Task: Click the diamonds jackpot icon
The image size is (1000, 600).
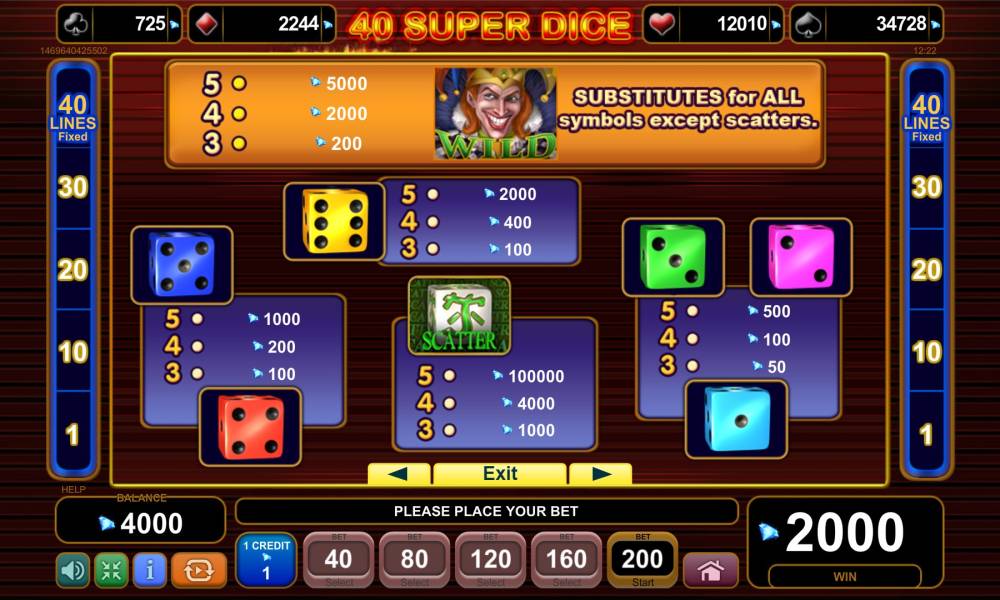Action: click(207, 24)
